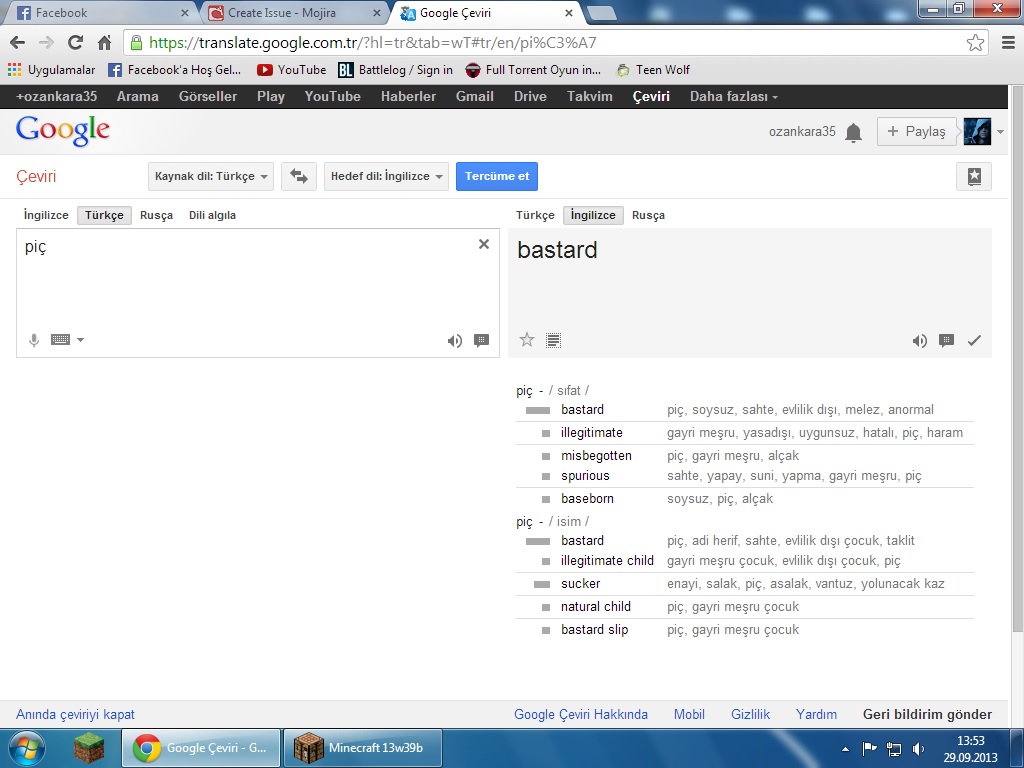Screen dimensions: 1024x768
Task: Open the Minecraft grass block taskbar icon
Action: [89, 748]
